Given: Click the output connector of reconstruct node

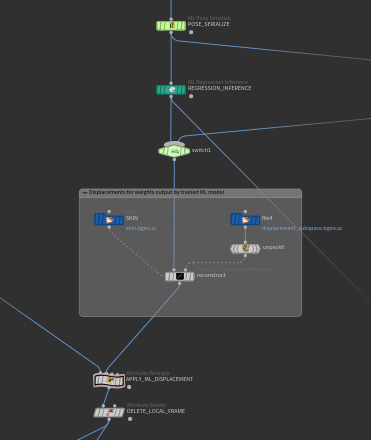Looking at the screenshot, I should click(x=180, y=283).
